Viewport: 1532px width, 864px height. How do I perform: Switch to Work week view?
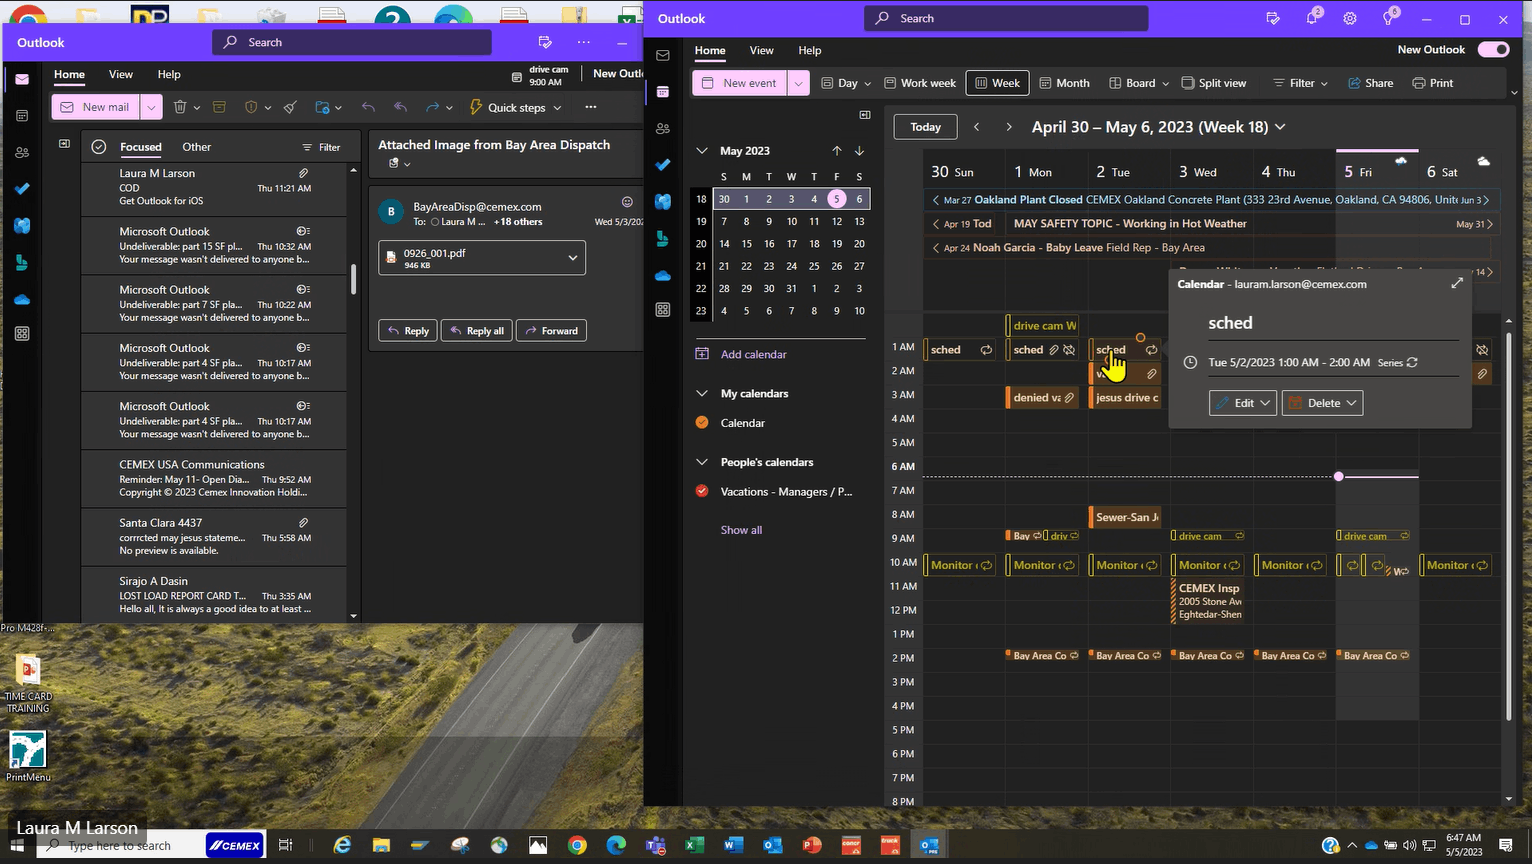[x=918, y=83]
